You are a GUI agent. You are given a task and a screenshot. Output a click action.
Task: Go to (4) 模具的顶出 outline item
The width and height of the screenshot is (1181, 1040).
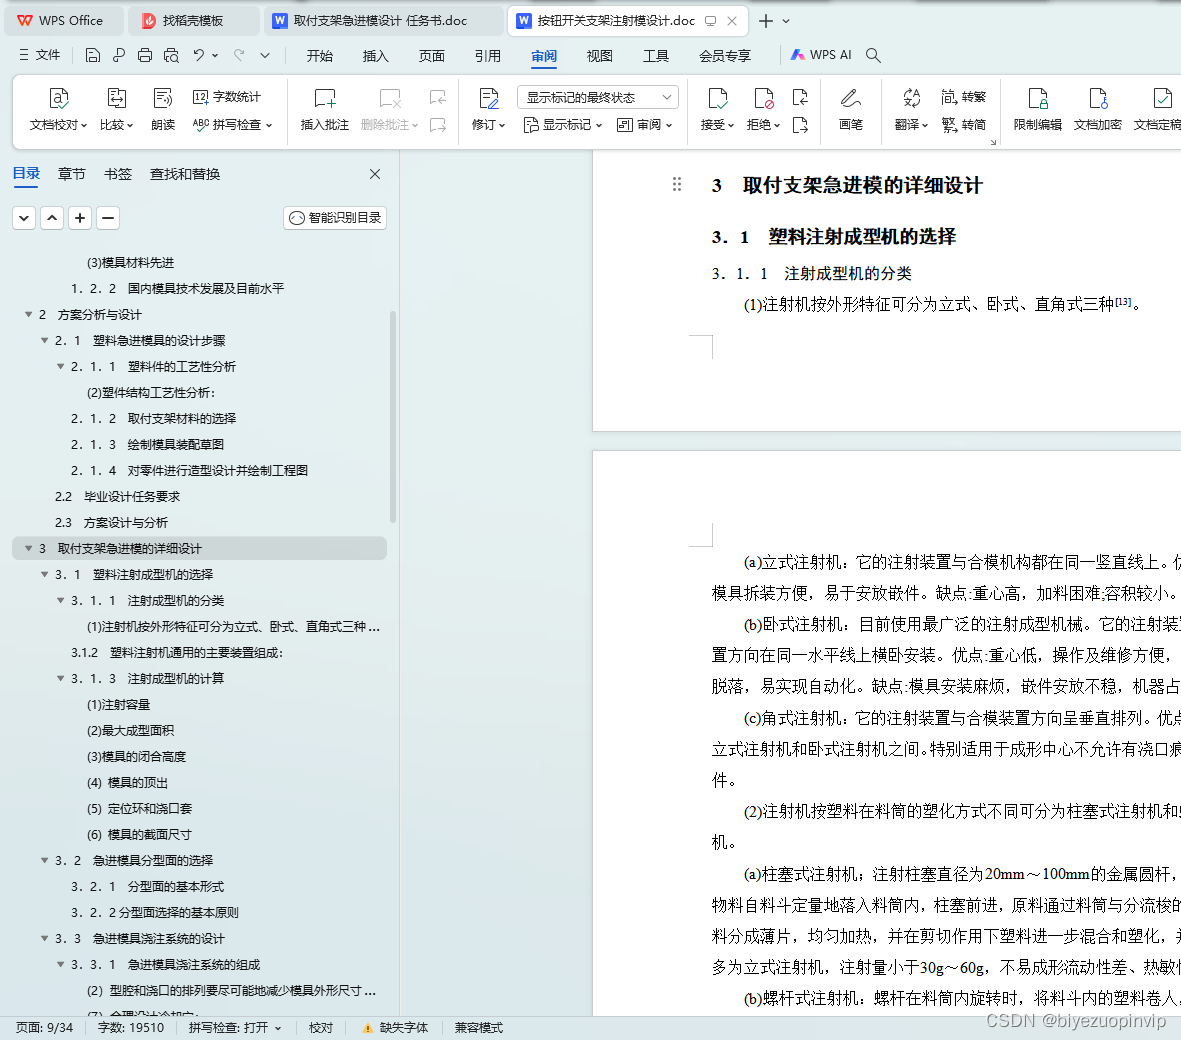[127, 782]
